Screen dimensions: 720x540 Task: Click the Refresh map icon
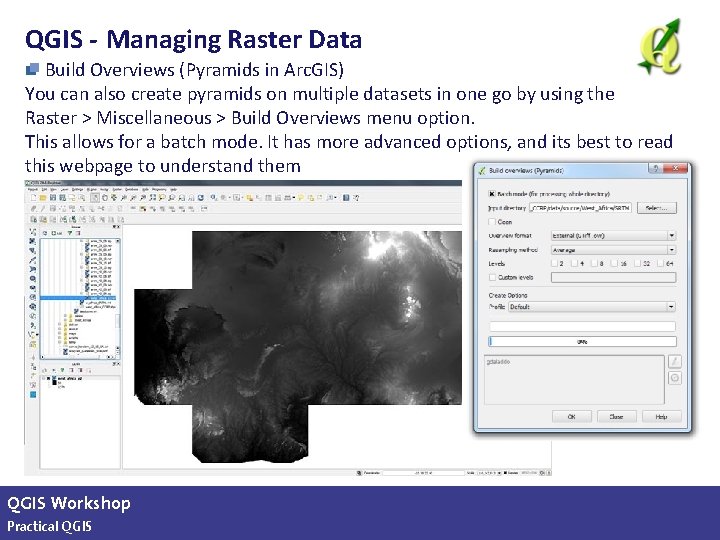click(x=201, y=198)
